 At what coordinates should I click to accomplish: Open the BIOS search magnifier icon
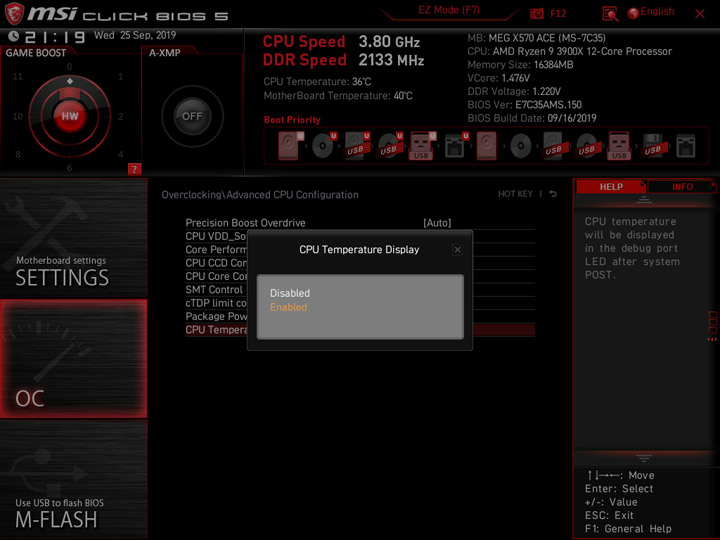610,14
